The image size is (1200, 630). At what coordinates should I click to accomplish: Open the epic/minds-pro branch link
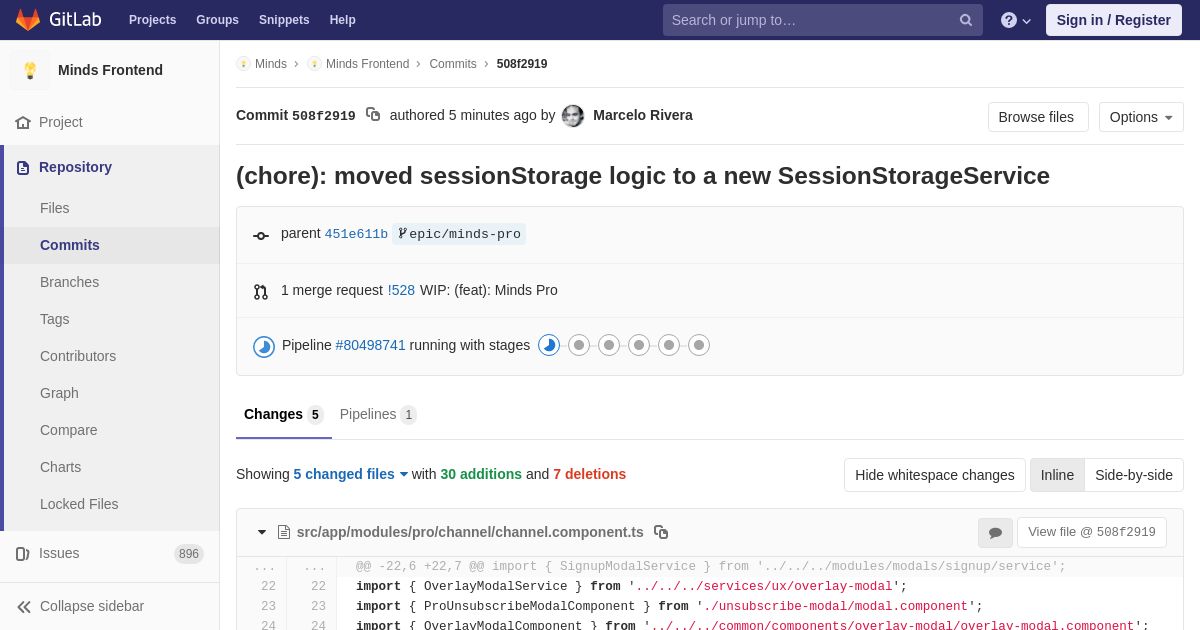[x=459, y=234]
